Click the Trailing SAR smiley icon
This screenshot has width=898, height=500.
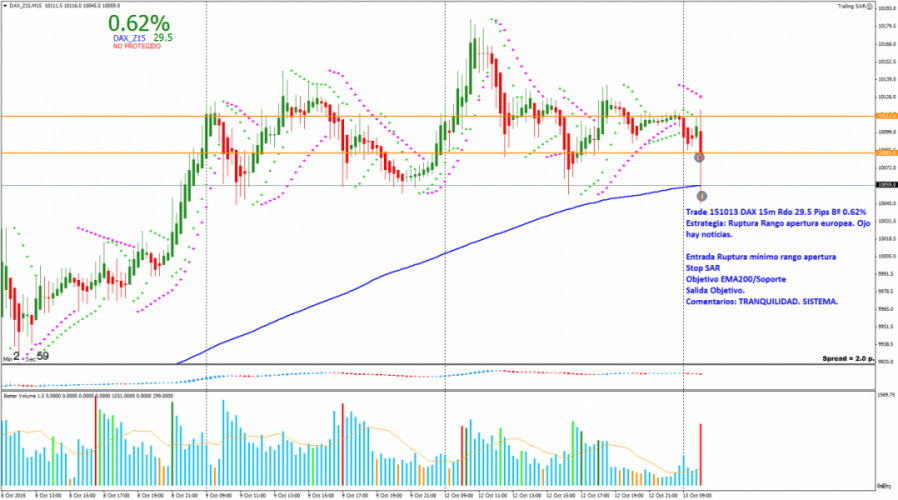pyautogui.click(x=869, y=7)
